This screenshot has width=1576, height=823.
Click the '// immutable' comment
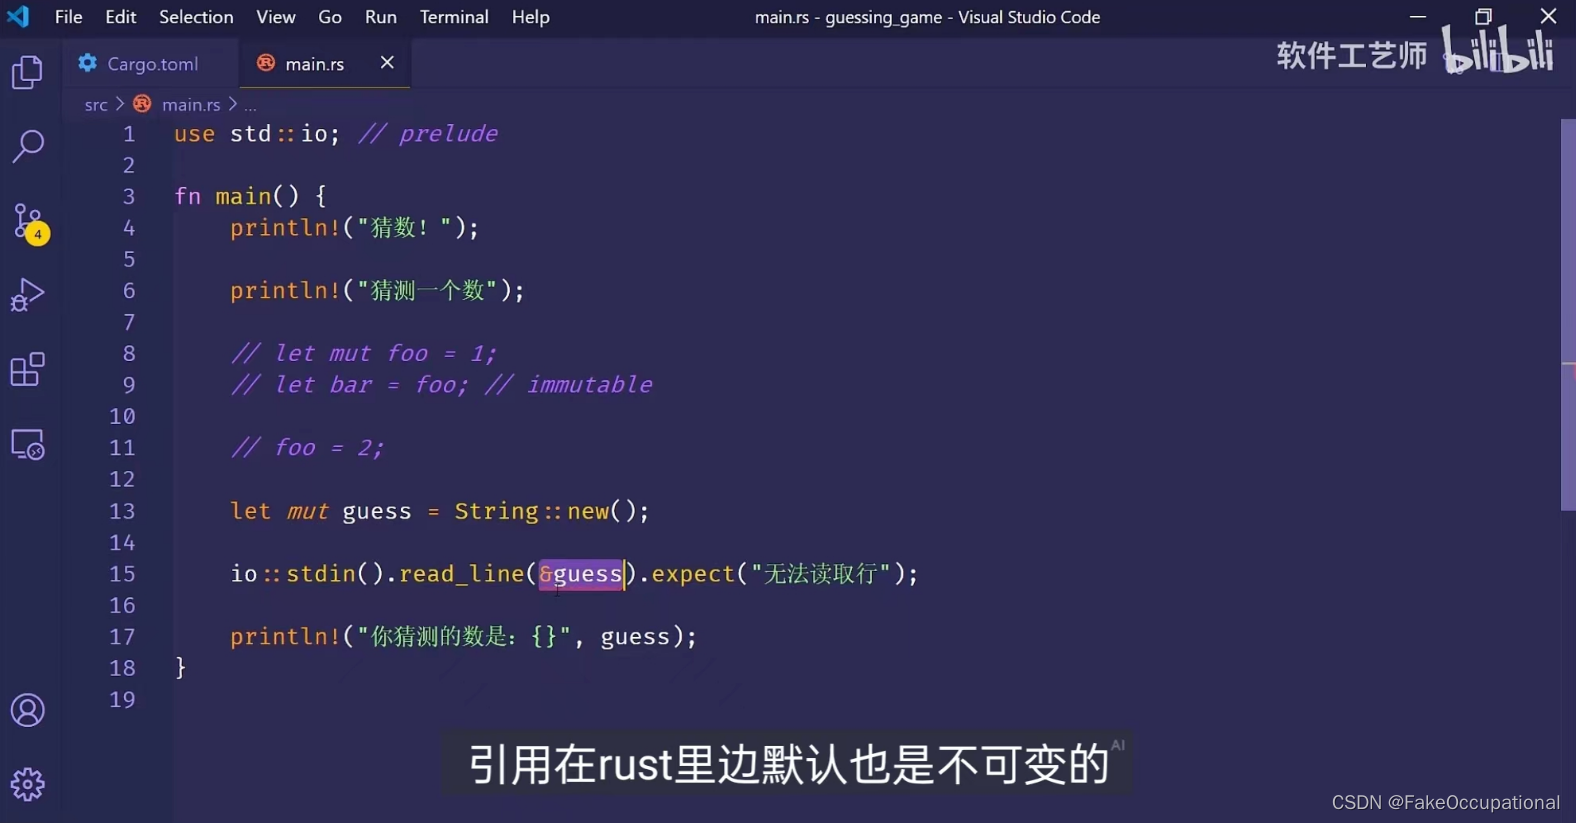pos(569,385)
